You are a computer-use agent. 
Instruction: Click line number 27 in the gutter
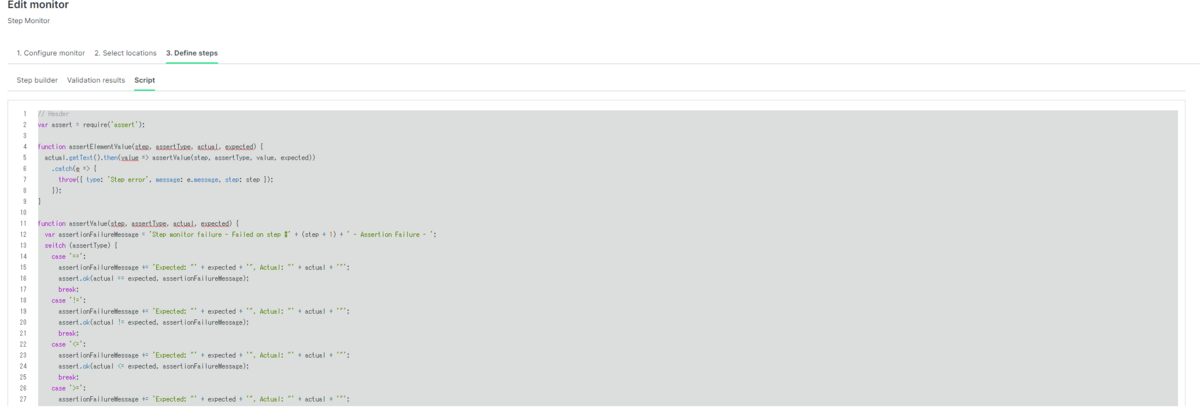point(22,399)
